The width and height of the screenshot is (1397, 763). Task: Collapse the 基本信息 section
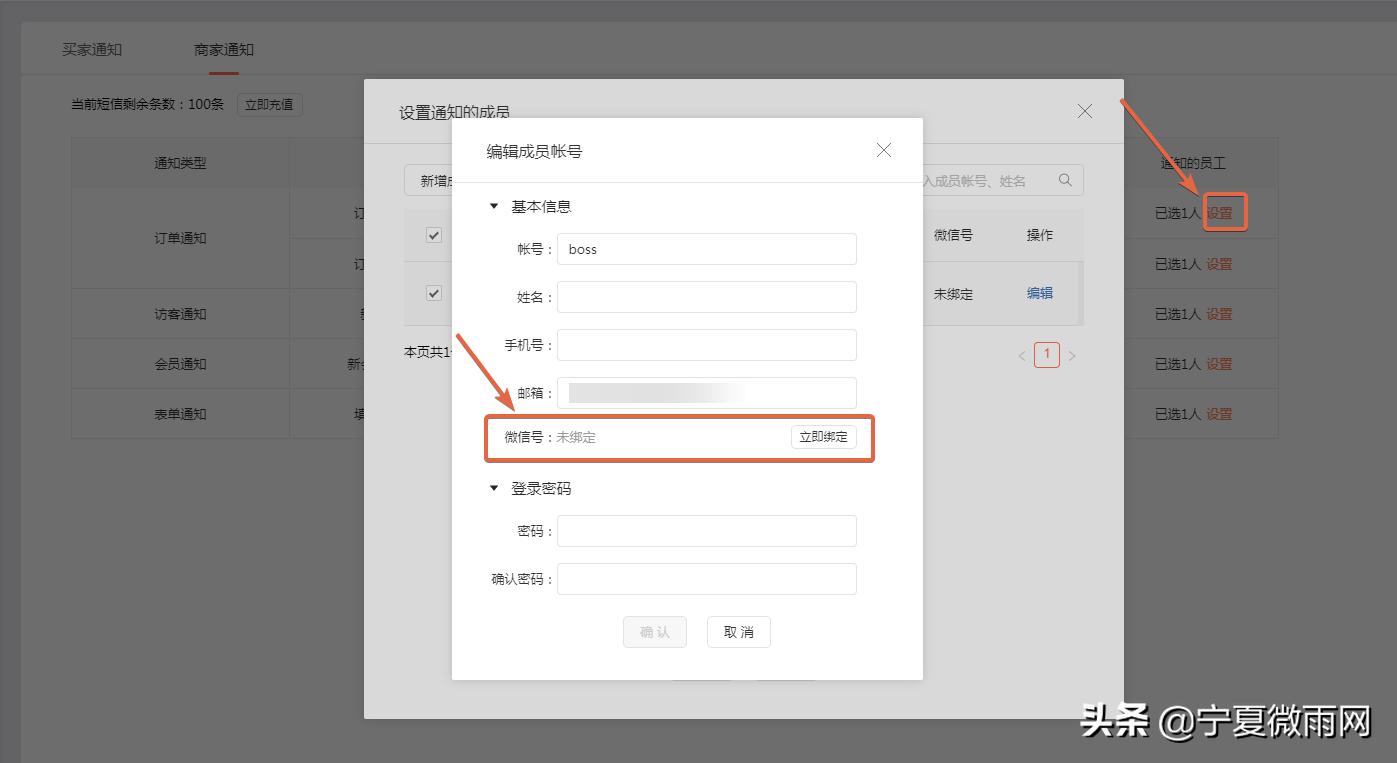[x=493, y=206]
